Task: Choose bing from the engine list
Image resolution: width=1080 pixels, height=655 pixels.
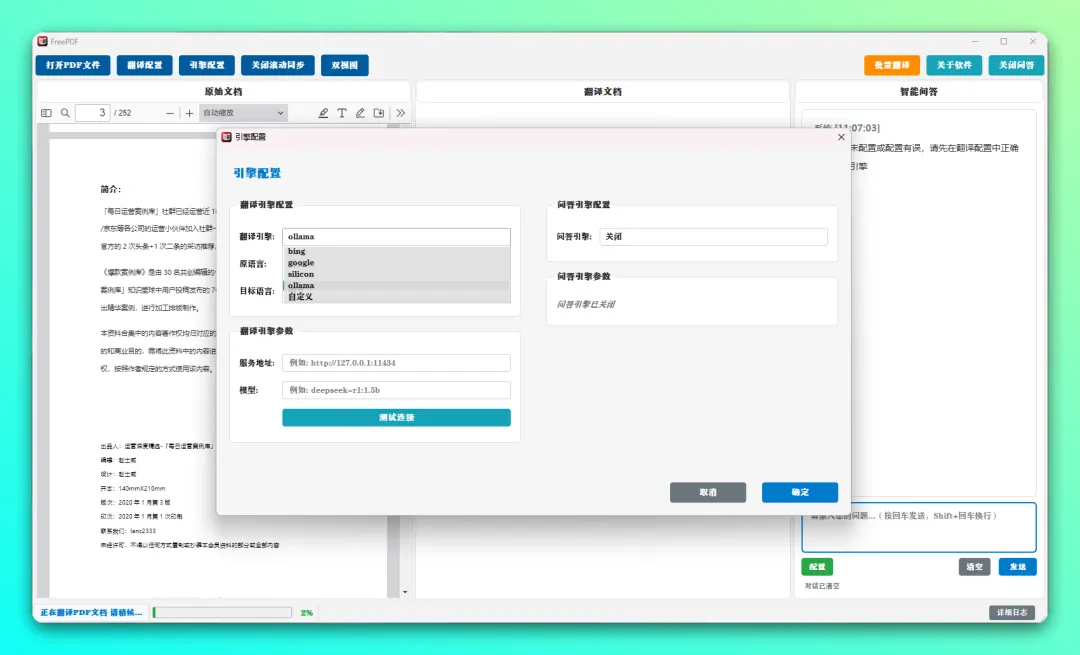Action: (396, 251)
